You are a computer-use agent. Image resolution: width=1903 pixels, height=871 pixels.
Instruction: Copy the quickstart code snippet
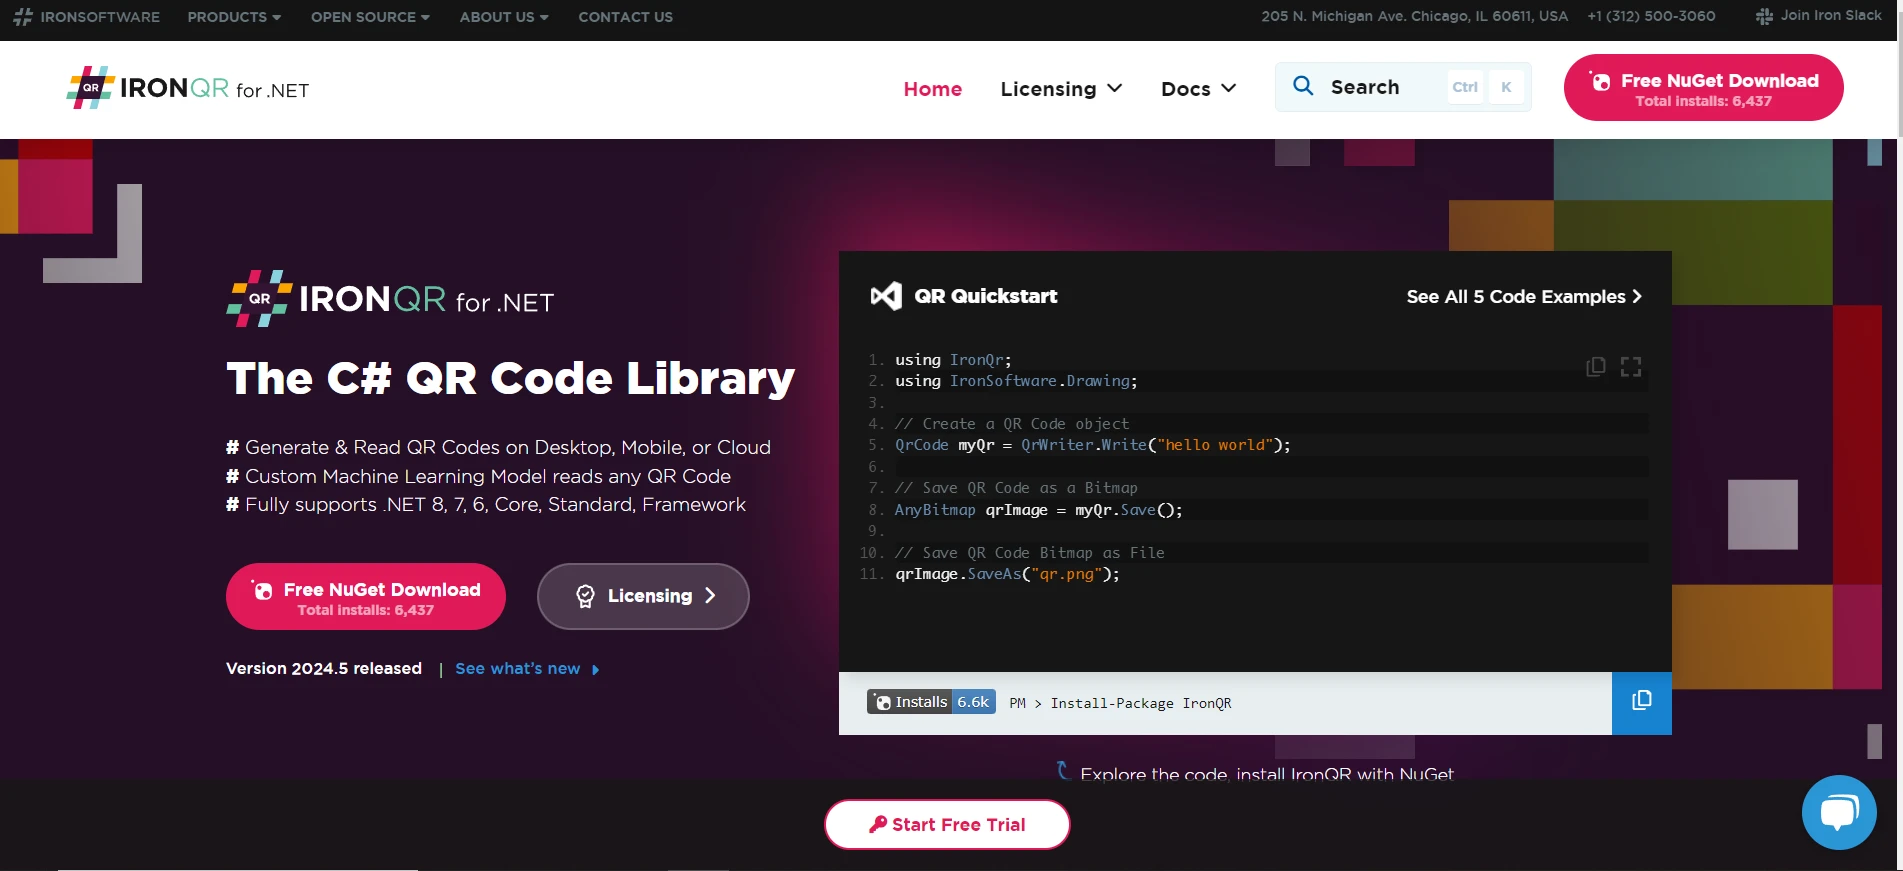coord(1595,367)
